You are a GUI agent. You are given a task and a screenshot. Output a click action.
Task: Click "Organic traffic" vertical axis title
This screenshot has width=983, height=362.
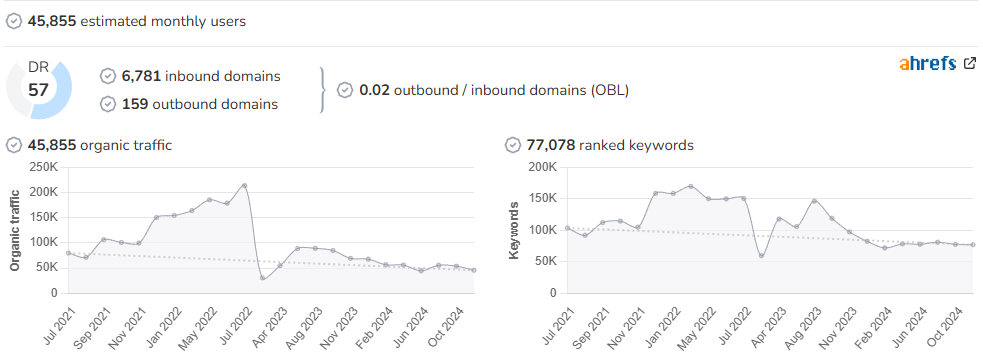click(x=15, y=230)
